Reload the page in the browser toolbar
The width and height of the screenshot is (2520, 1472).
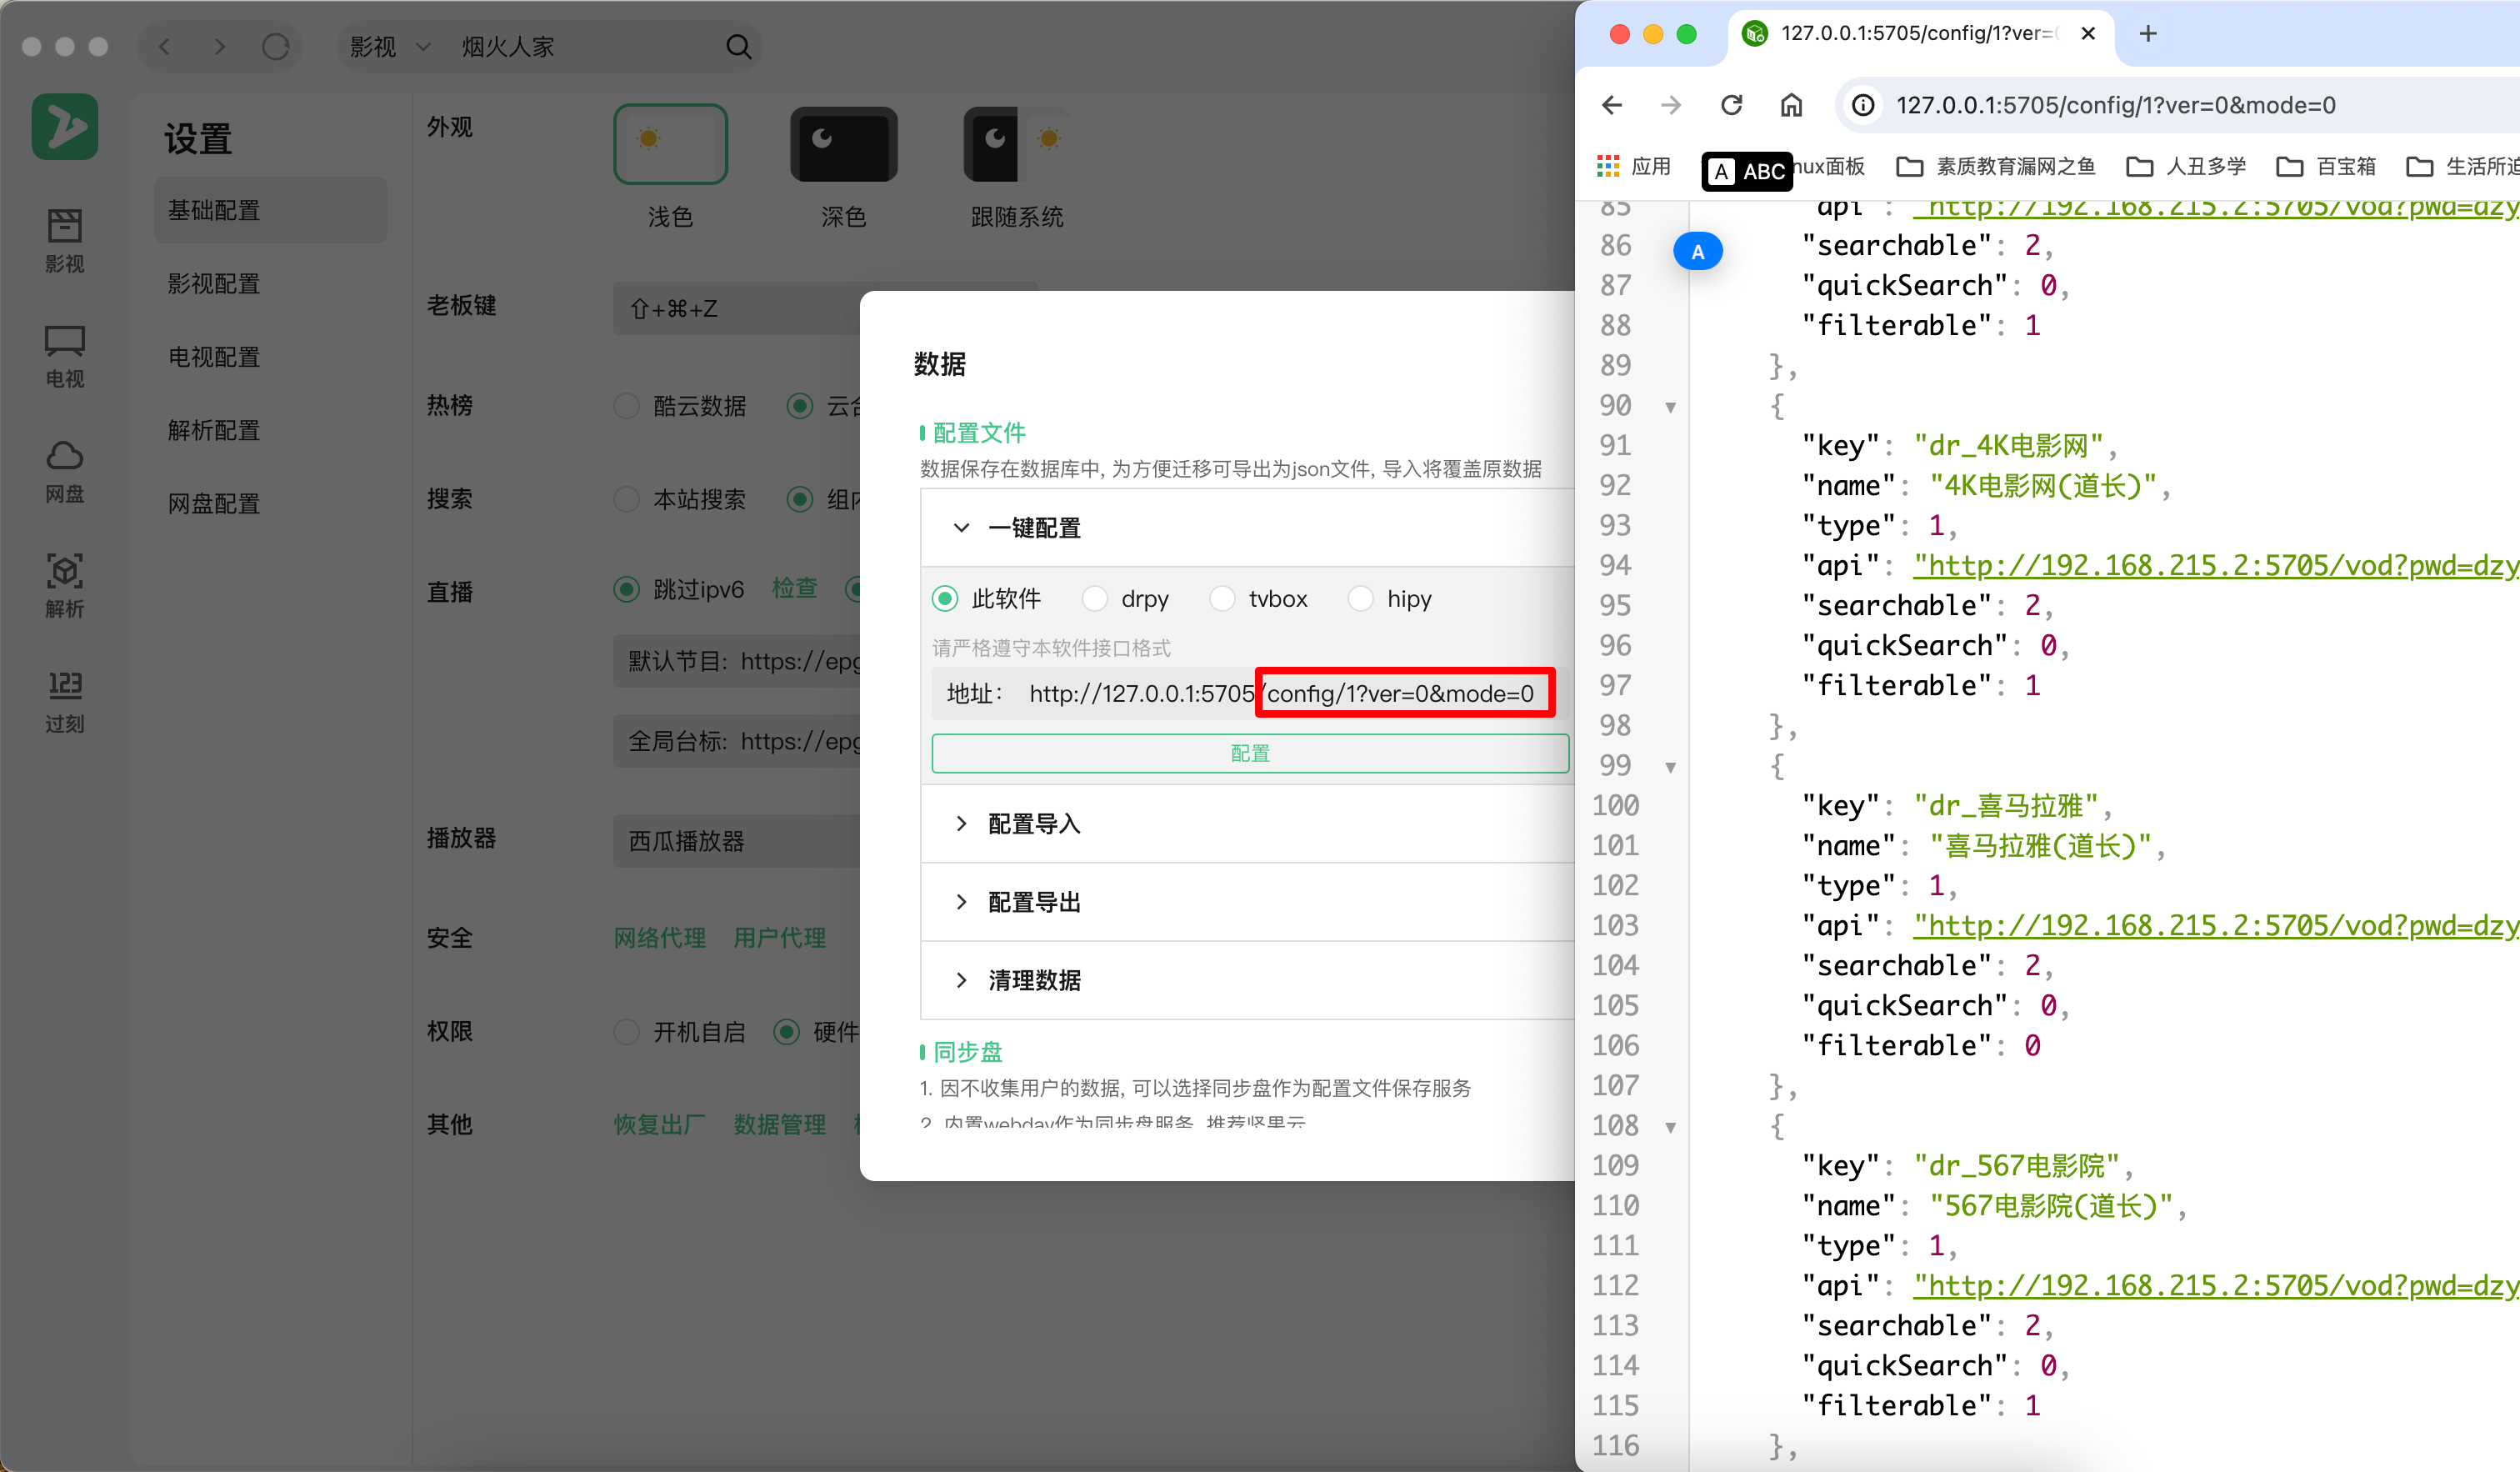click(1732, 105)
